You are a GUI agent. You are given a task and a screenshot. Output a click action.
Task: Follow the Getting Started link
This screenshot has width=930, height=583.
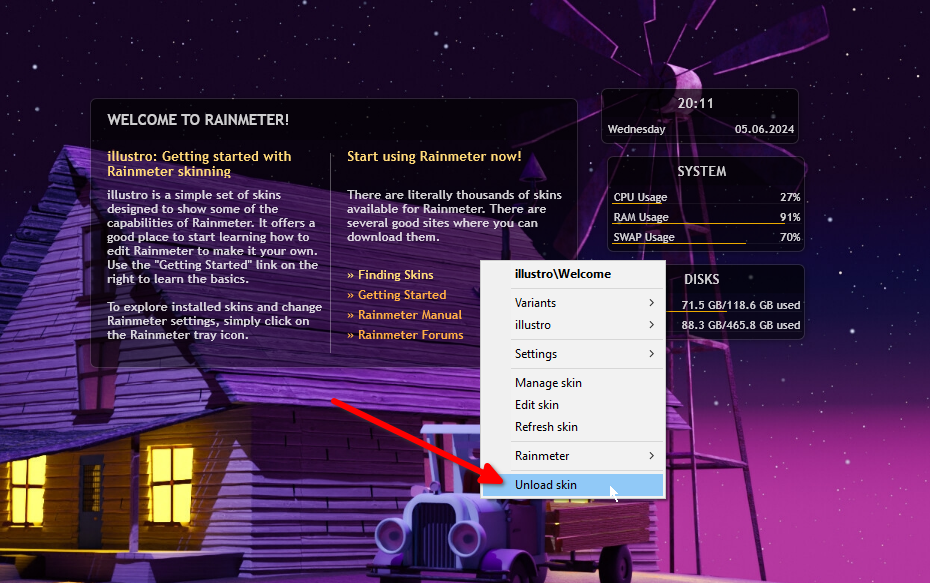tap(402, 295)
